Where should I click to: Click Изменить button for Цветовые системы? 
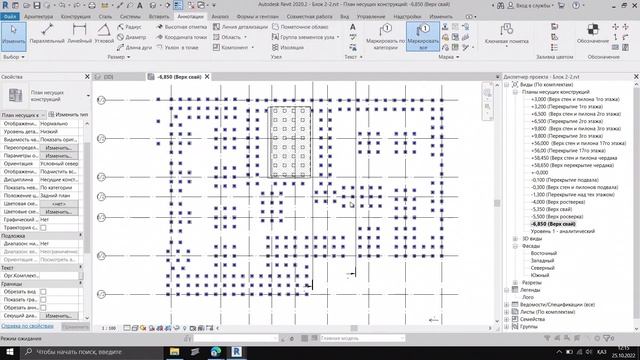(x=59, y=212)
